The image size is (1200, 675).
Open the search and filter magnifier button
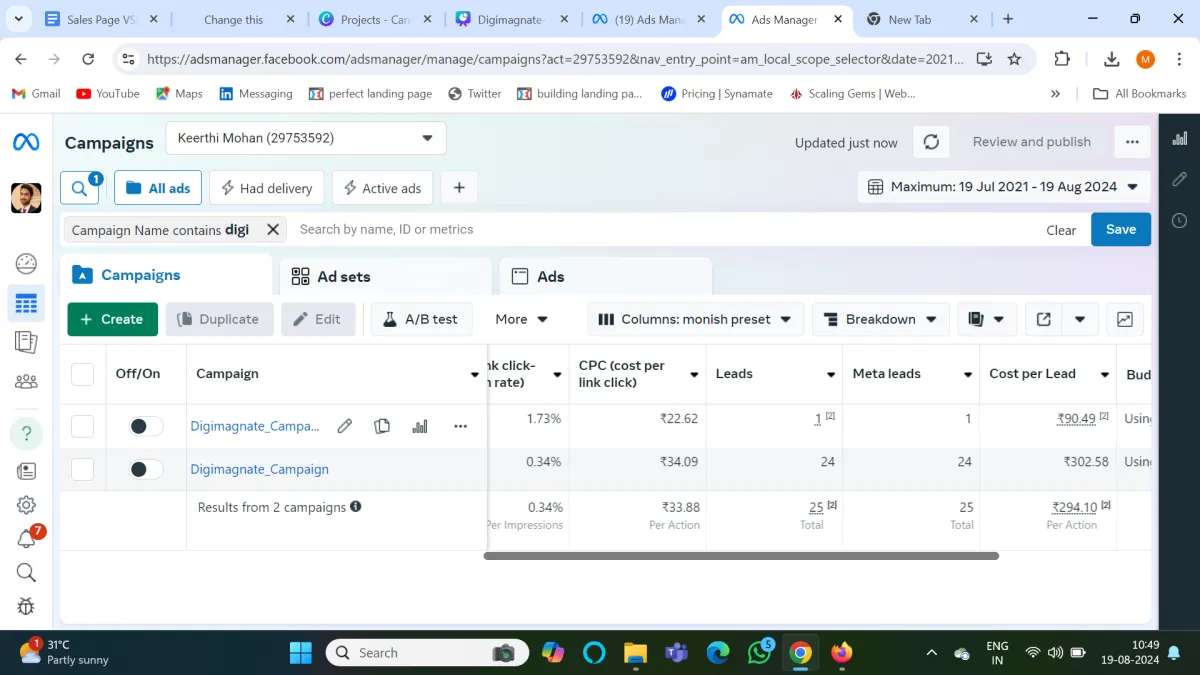tap(80, 187)
